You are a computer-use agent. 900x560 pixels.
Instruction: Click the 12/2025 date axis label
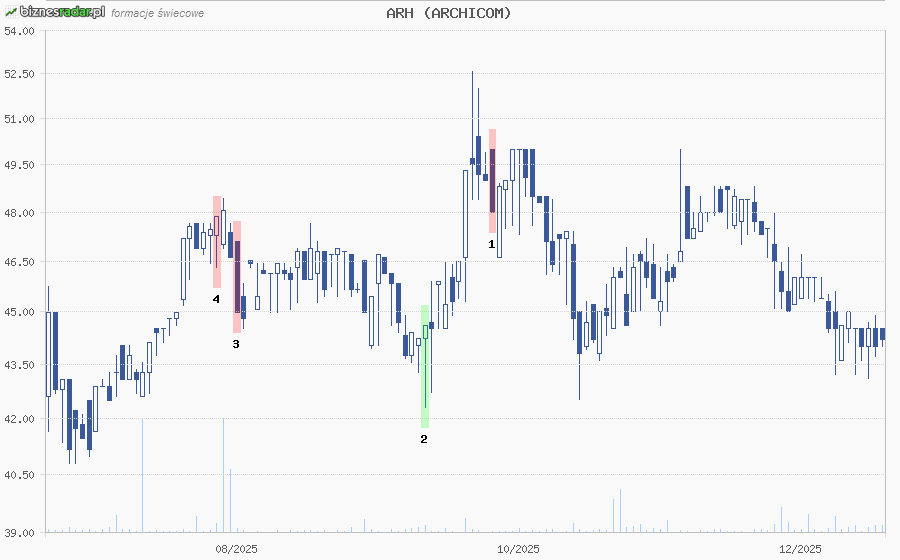pos(800,548)
